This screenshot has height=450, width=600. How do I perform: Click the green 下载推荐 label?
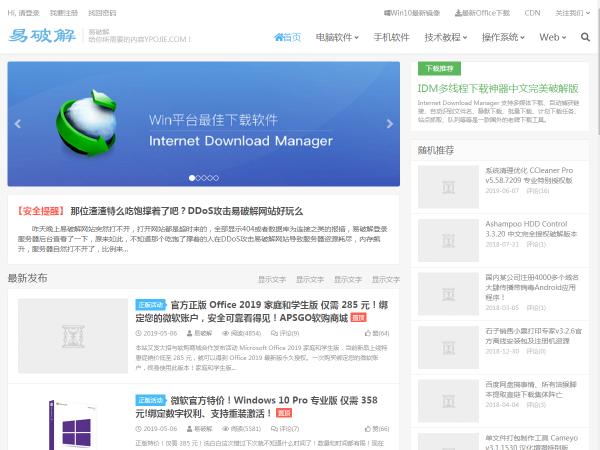tap(439, 68)
